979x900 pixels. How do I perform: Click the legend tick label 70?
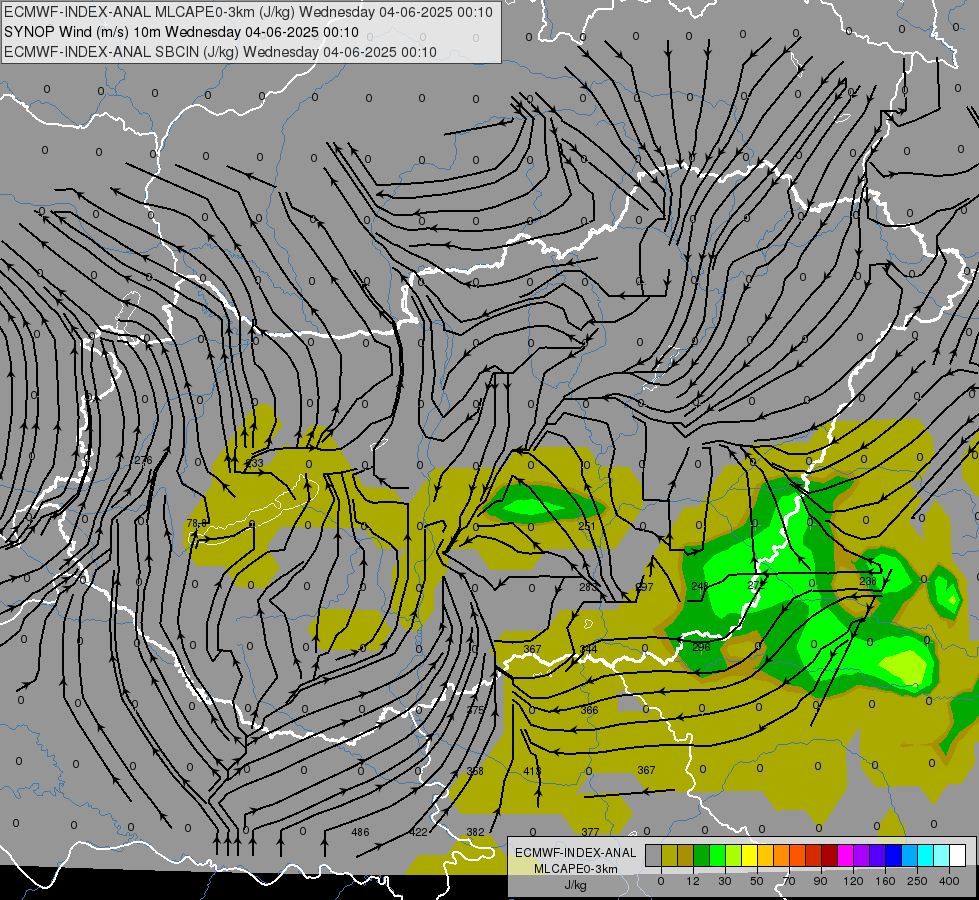click(x=789, y=881)
